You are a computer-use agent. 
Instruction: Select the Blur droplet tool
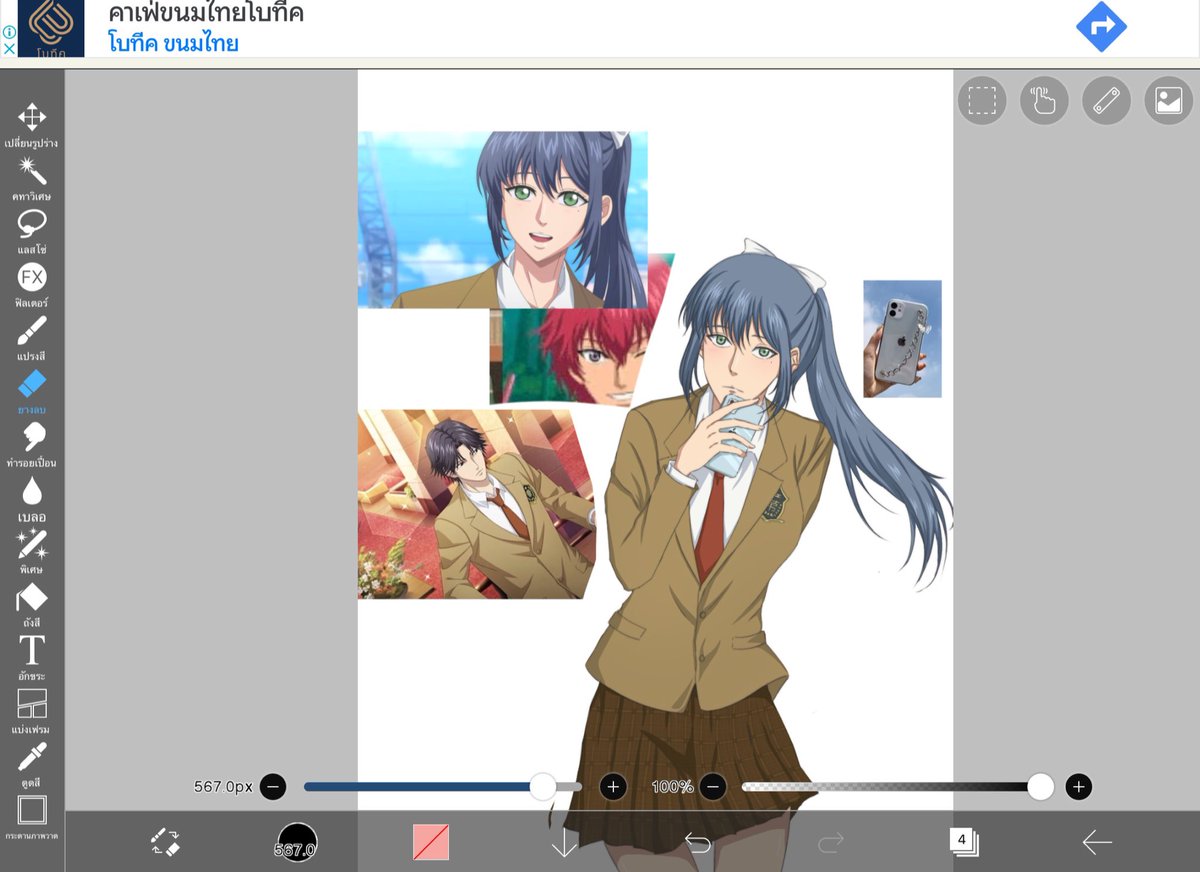point(32,498)
